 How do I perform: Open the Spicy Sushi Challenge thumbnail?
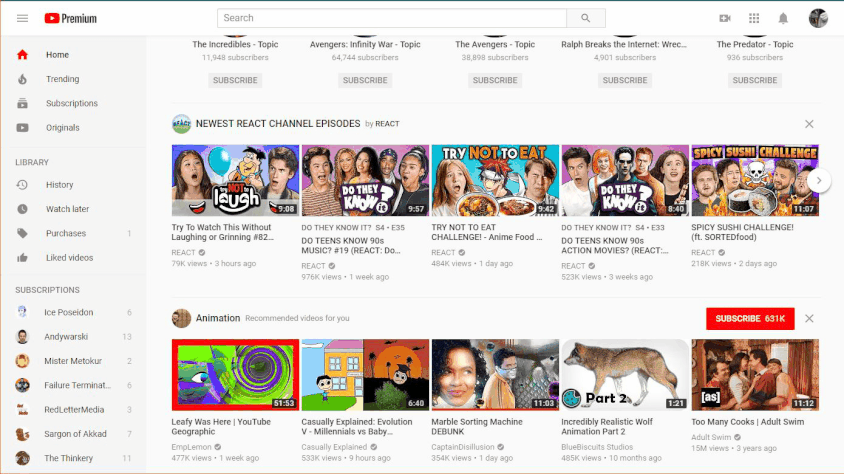coord(755,180)
